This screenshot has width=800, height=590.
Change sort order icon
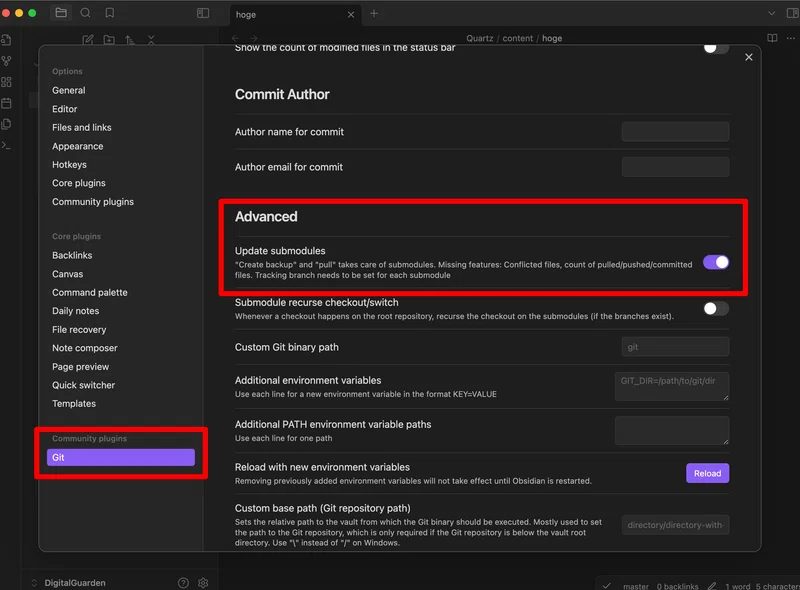[x=130, y=39]
